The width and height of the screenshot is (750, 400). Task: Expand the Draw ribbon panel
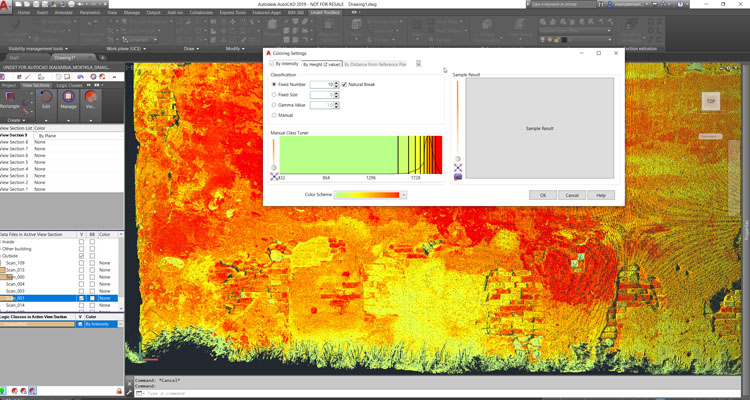pyautogui.click(x=191, y=48)
